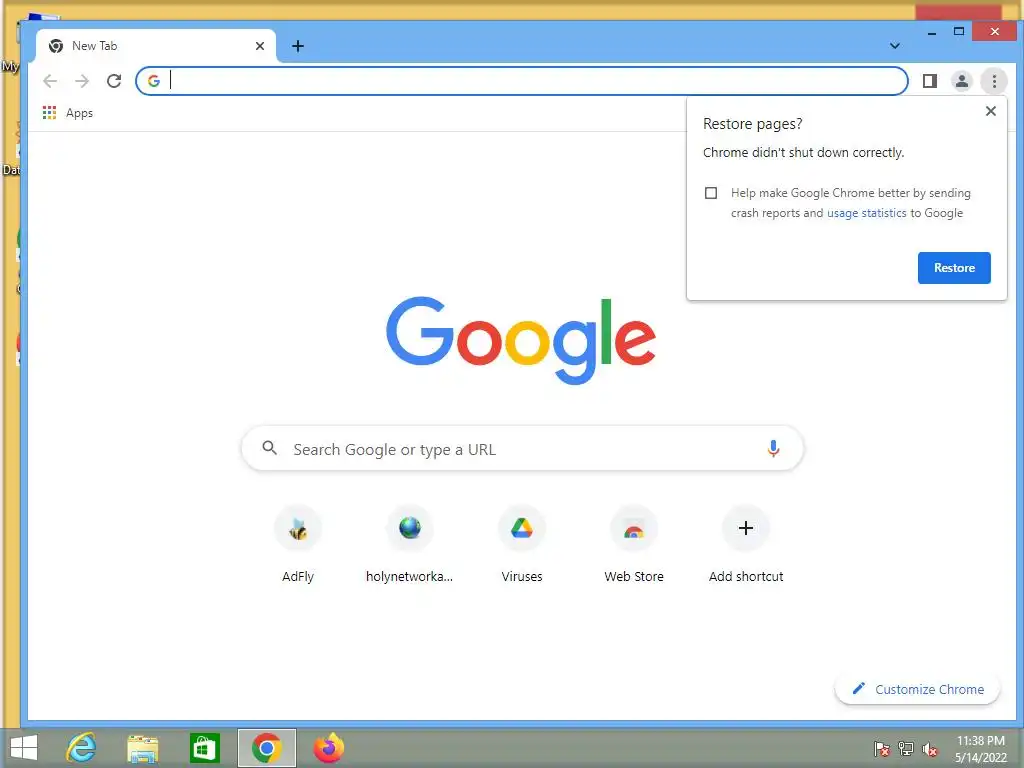Click the forward navigation arrow
Viewport: 1024px width, 768px height.
point(82,81)
